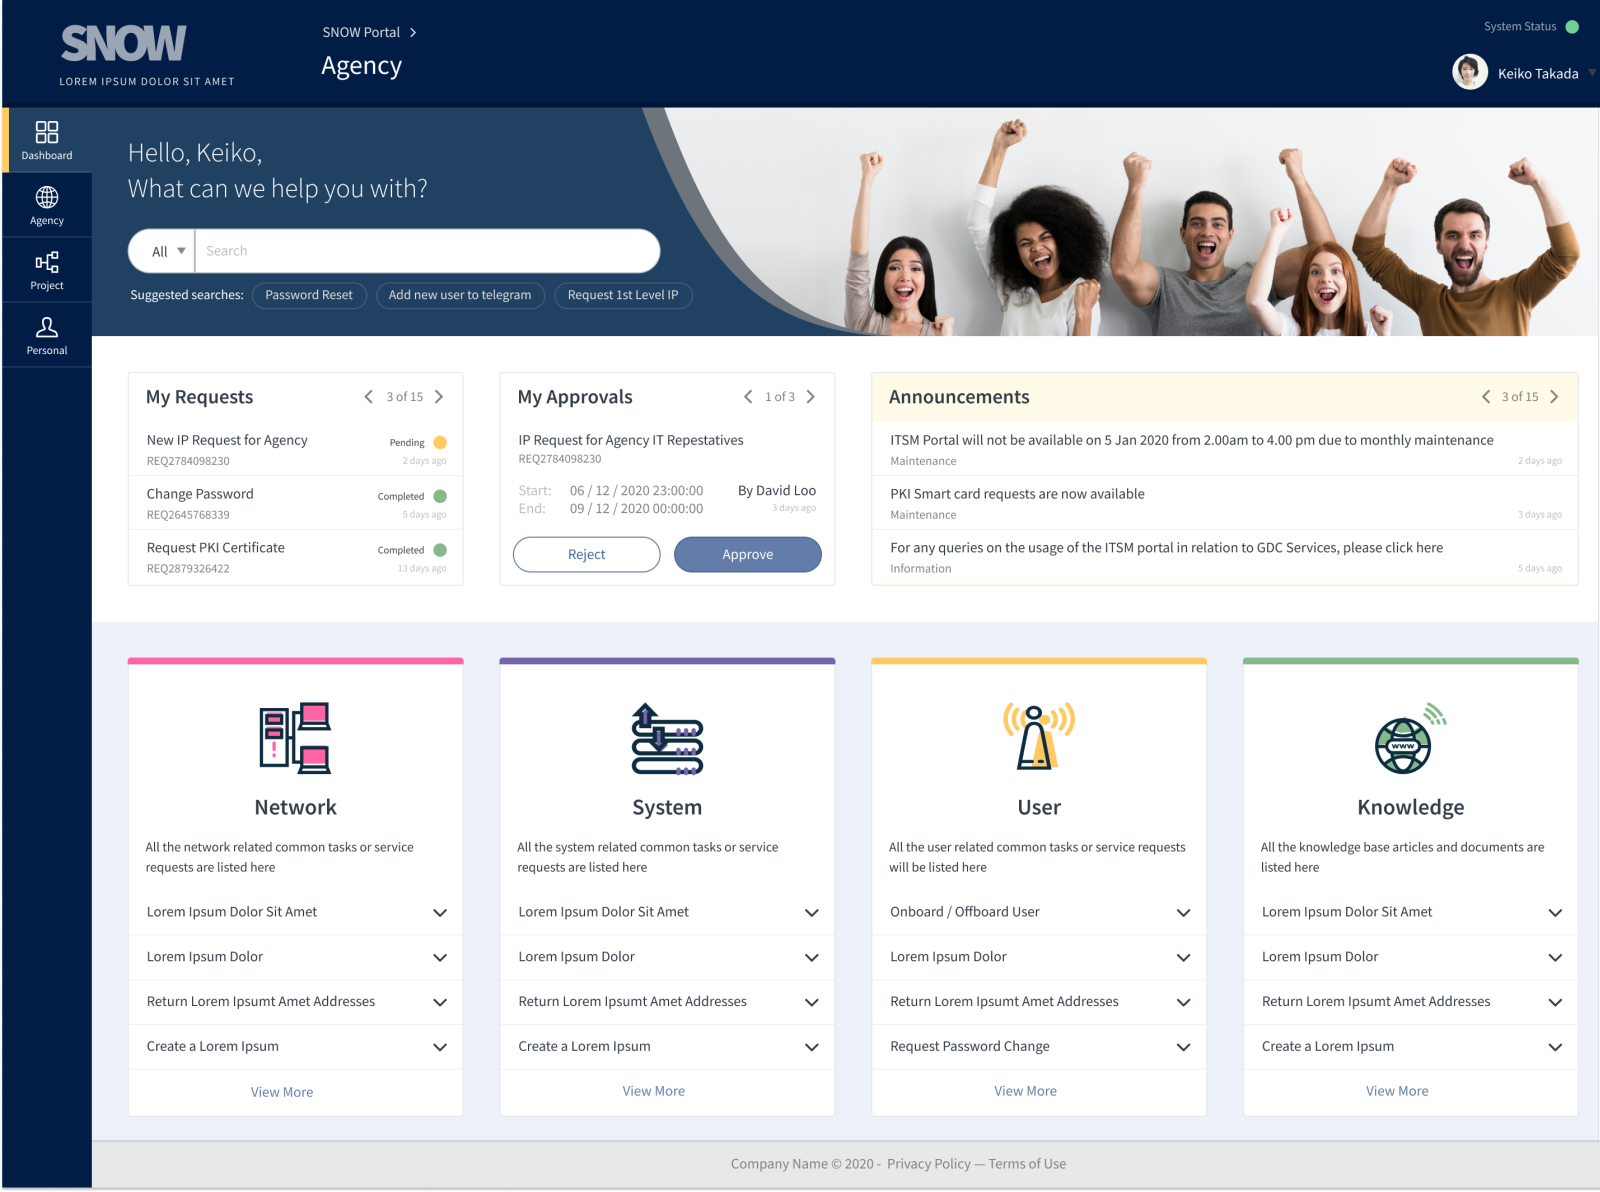Click the Network server icon on its card
The width and height of the screenshot is (1600, 1192).
tap(295, 738)
